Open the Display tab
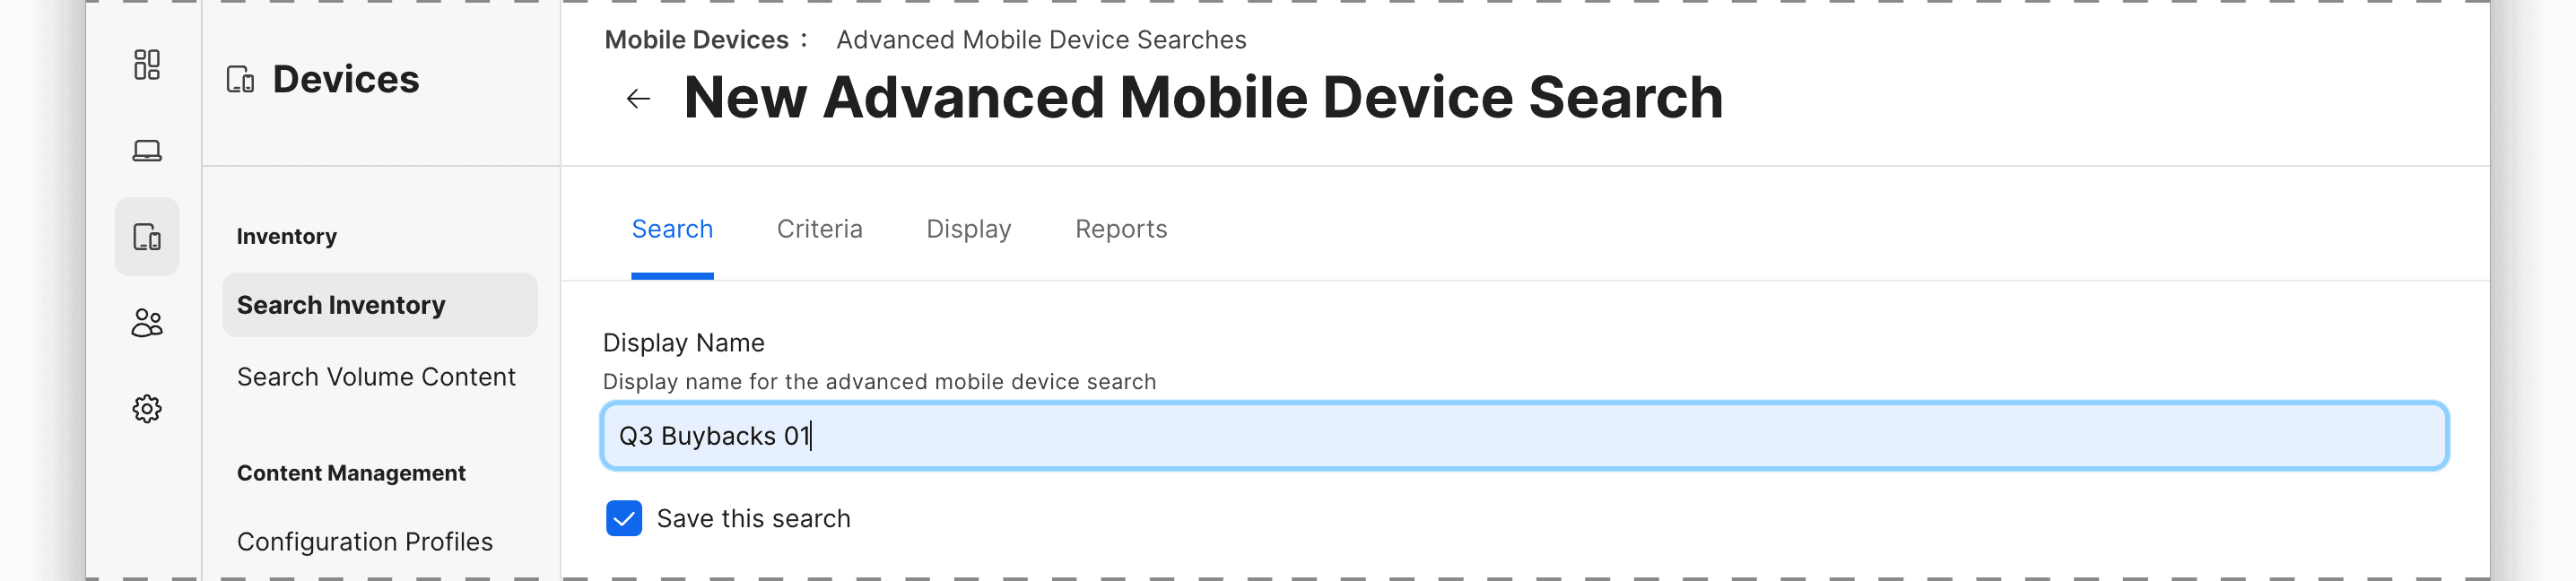Image resolution: width=2576 pixels, height=581 pixels. (968, 229)
